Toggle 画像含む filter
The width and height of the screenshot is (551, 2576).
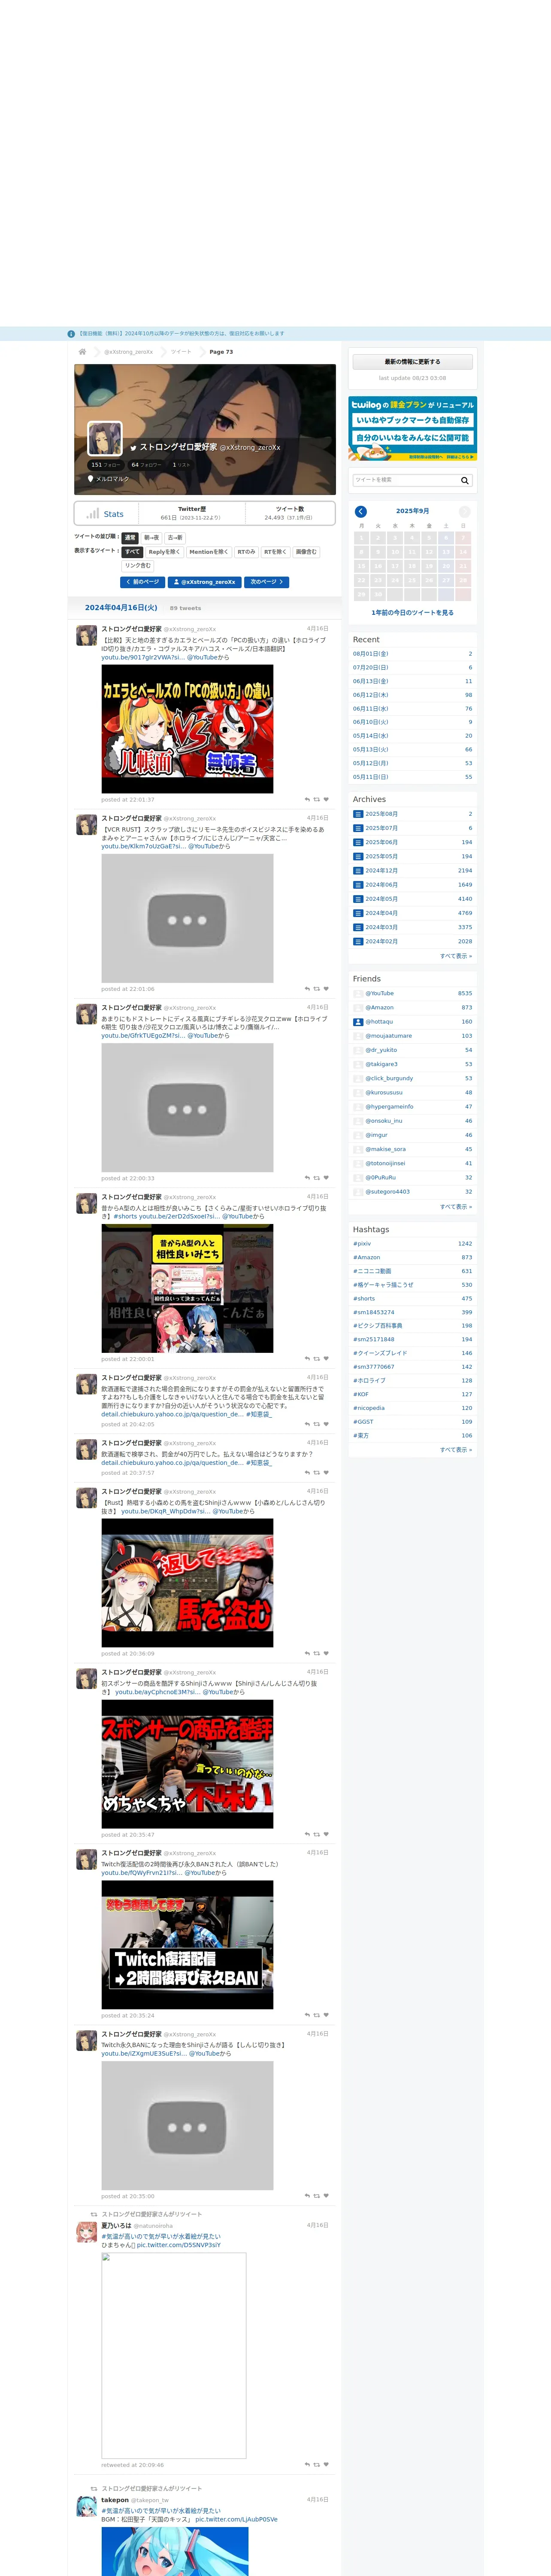(306, 552)
